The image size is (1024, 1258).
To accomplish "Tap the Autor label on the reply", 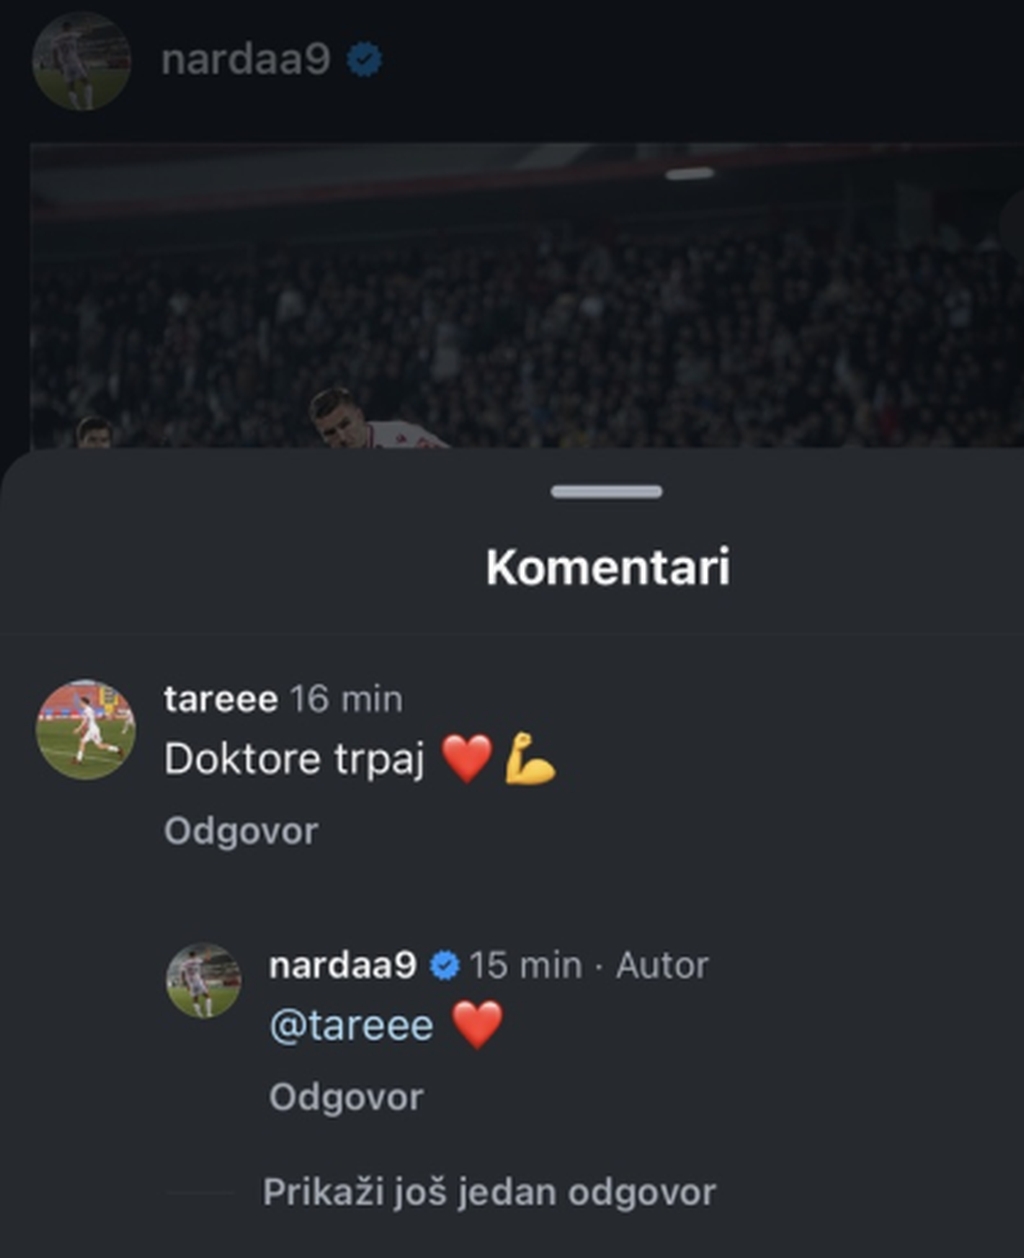I will pos(662,965).
